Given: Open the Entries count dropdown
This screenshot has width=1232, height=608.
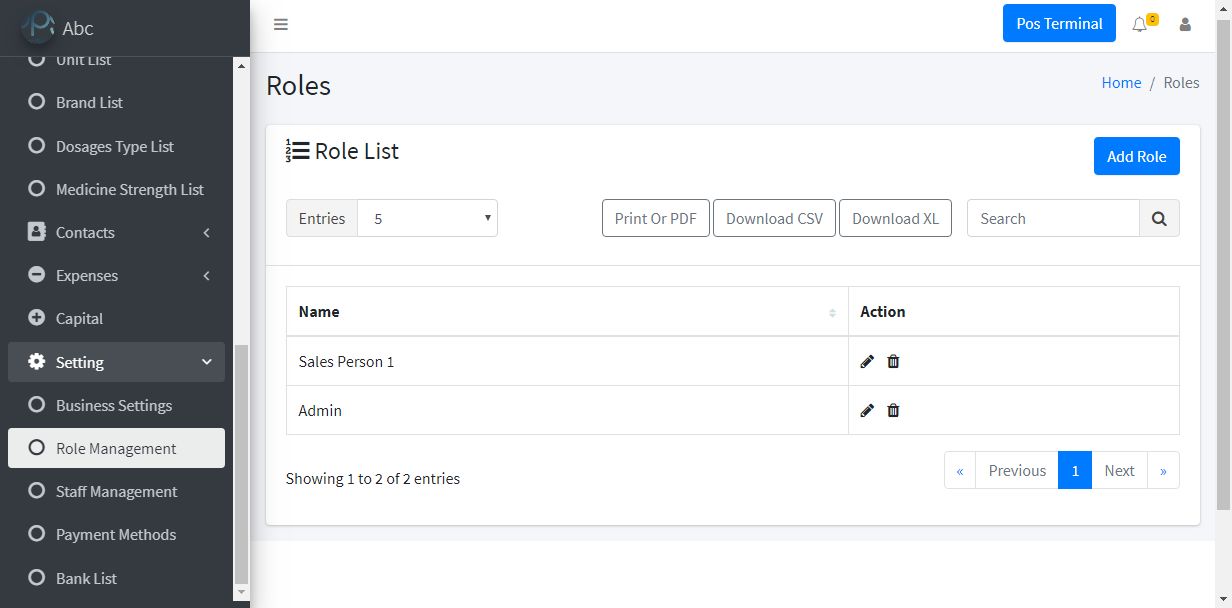Looking at the screenshot, I should click(427, 219).
